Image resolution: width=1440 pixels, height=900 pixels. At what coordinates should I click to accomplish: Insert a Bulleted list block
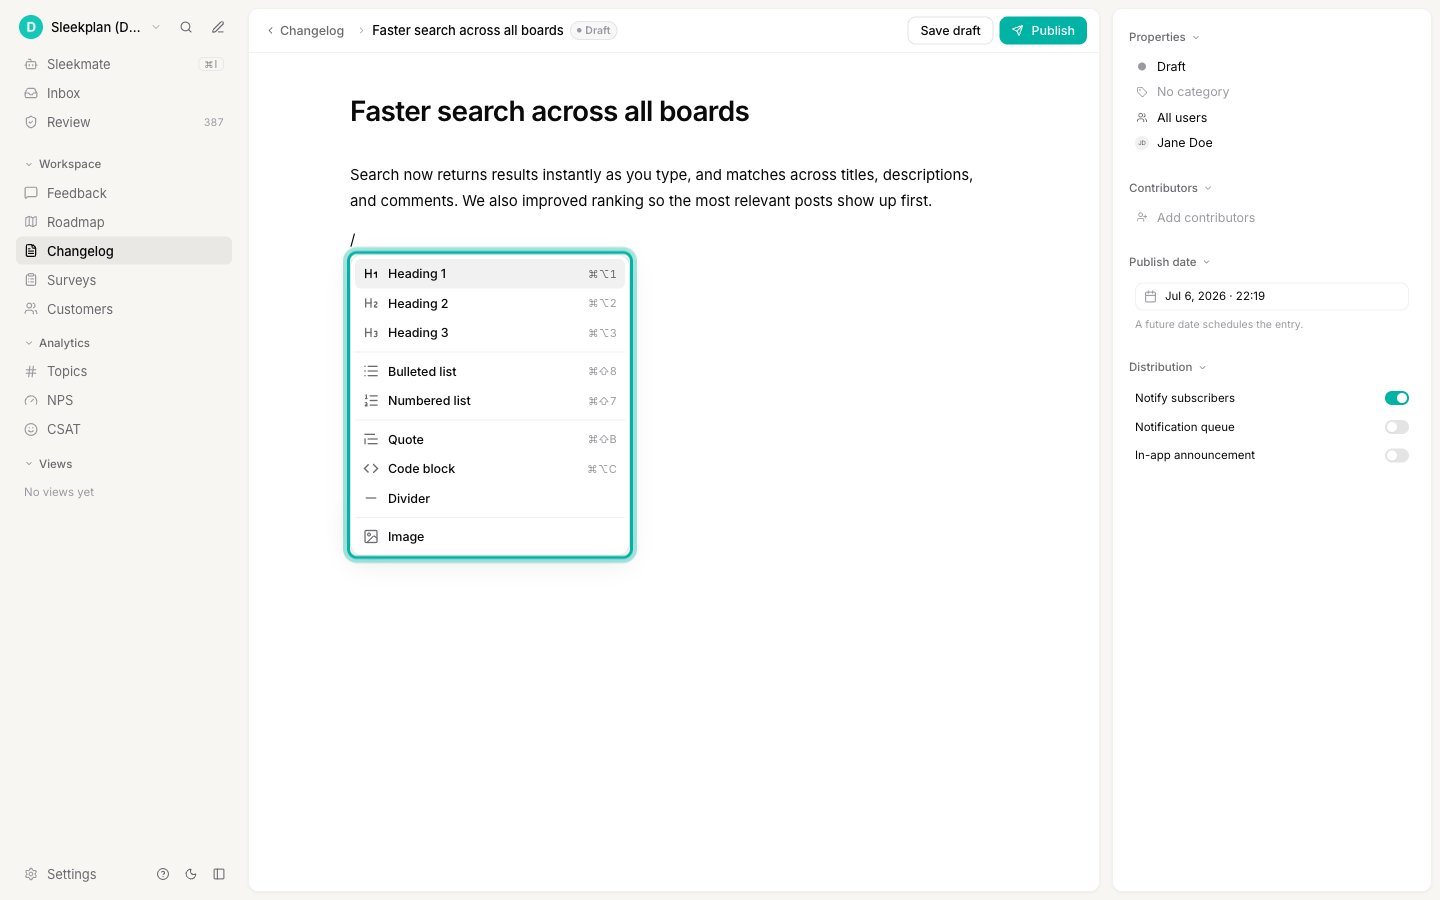[x=490, y=371]
